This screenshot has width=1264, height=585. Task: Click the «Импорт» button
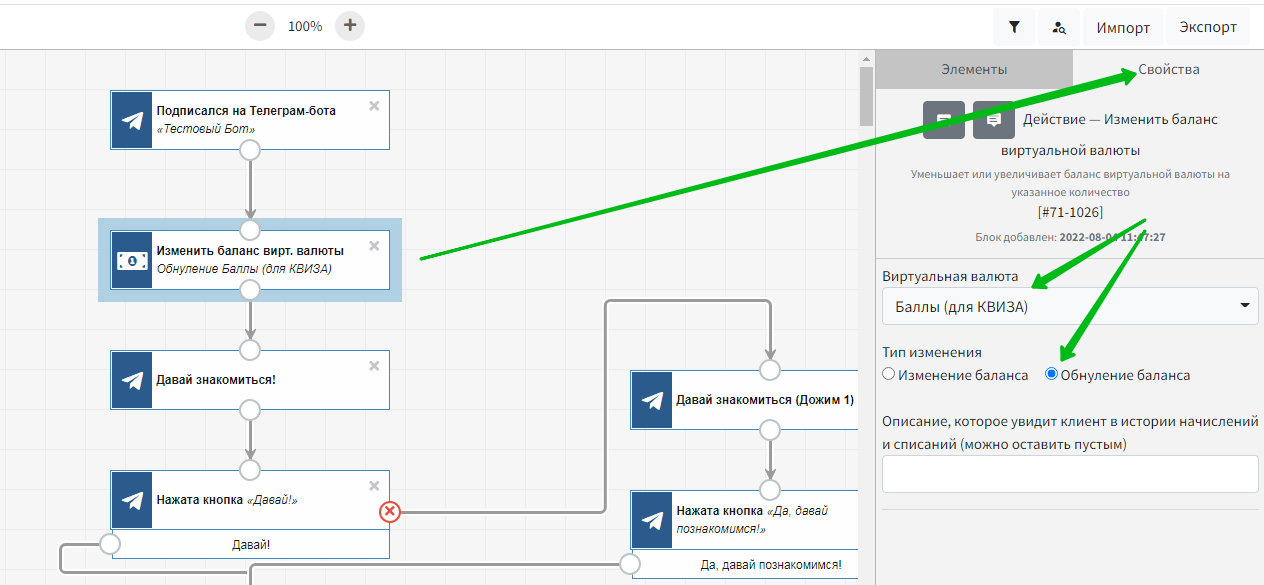click(x=1122, y=27)
